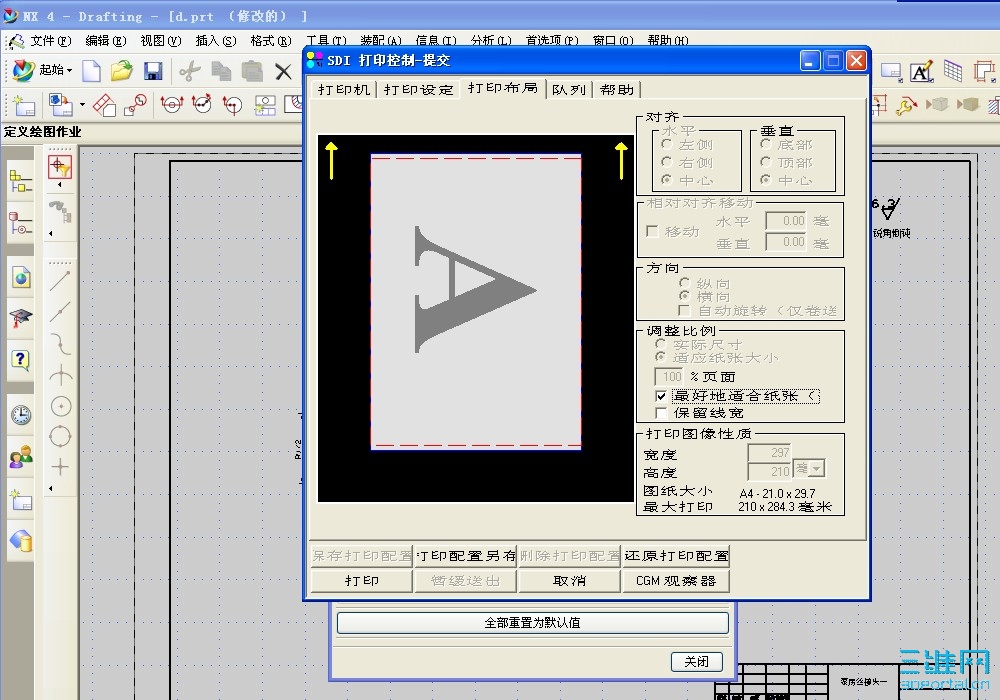The width and height of the screenshot is (1000, 700).
Task: Select the circle with center point tool
Action: coord(61,406)
